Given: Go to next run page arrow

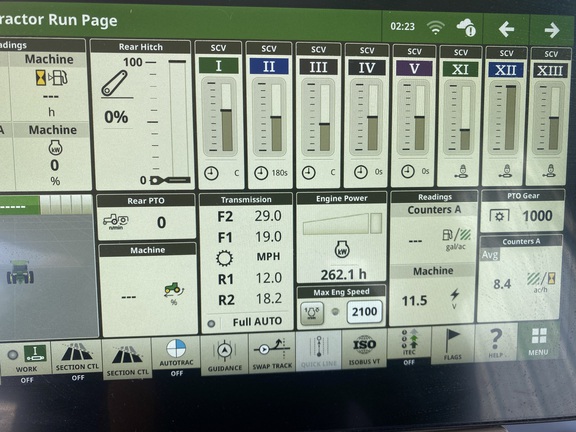Looking at the screenshot, I should 552,30.
